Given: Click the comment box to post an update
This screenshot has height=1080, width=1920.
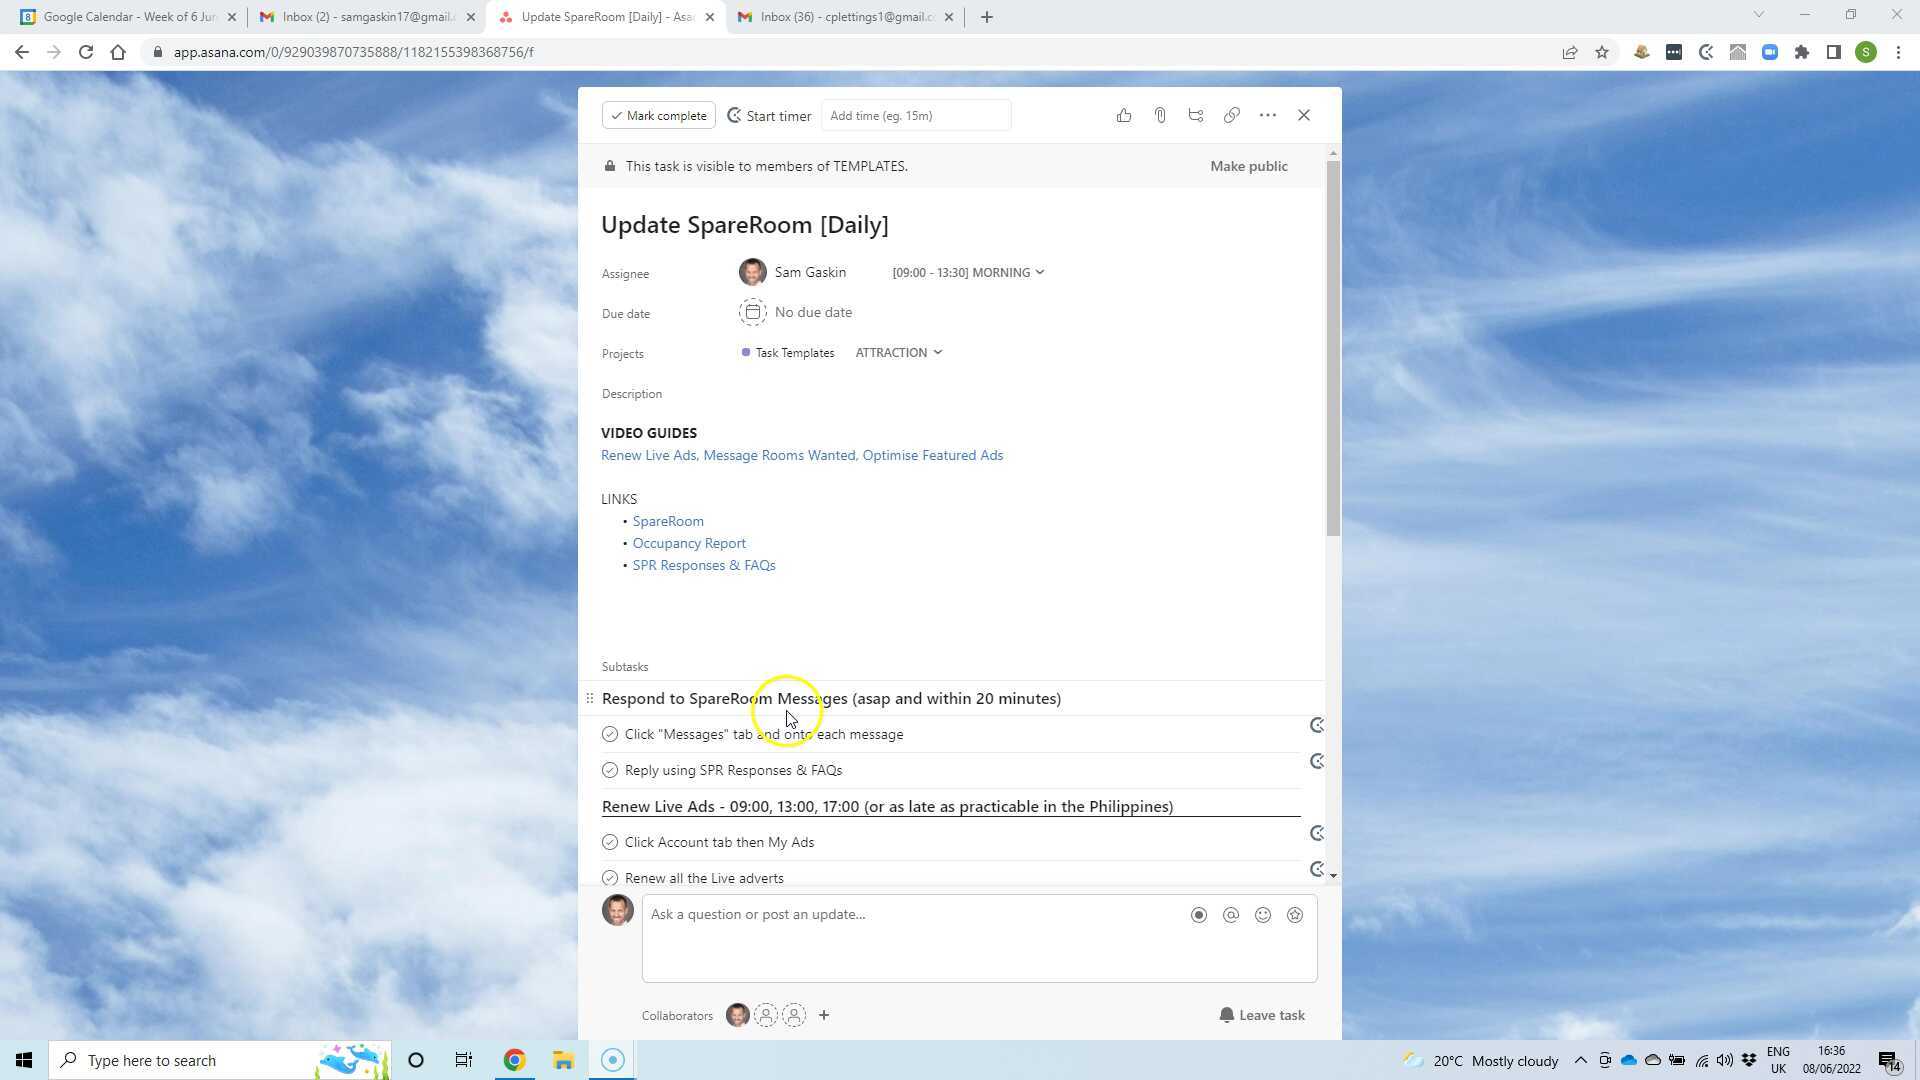Looking at the screenshot, I should pos(980,938).
